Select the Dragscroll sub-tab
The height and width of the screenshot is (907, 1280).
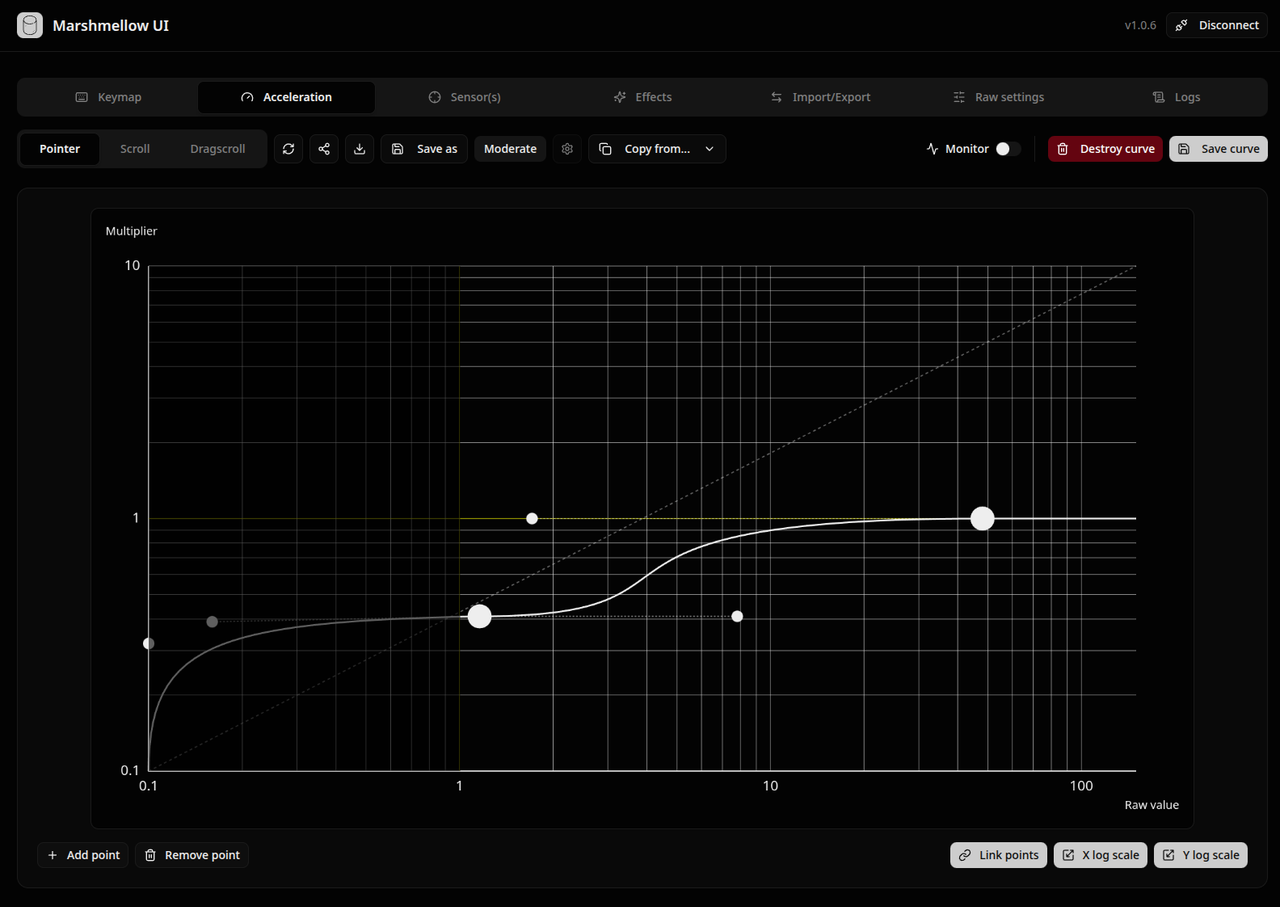coord(217,149)
